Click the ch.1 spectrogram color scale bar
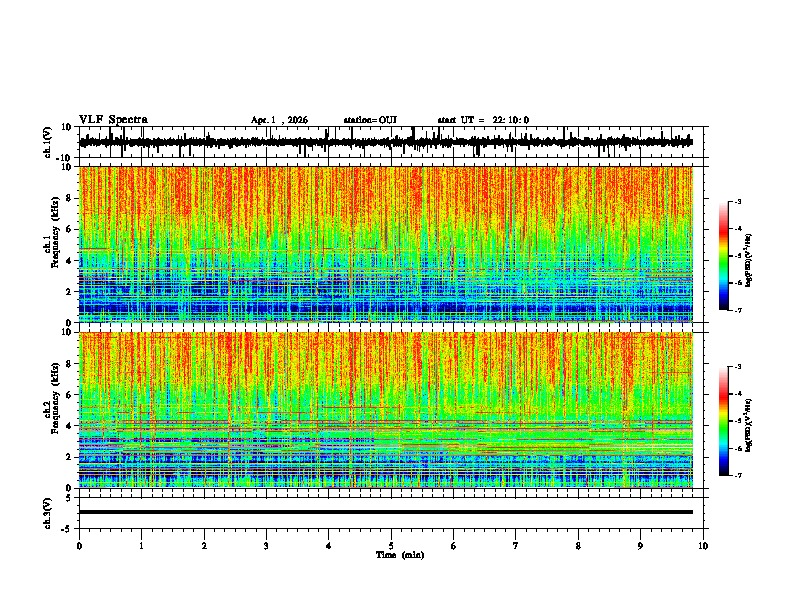792x612 pixels. click(x=723, y=256)
